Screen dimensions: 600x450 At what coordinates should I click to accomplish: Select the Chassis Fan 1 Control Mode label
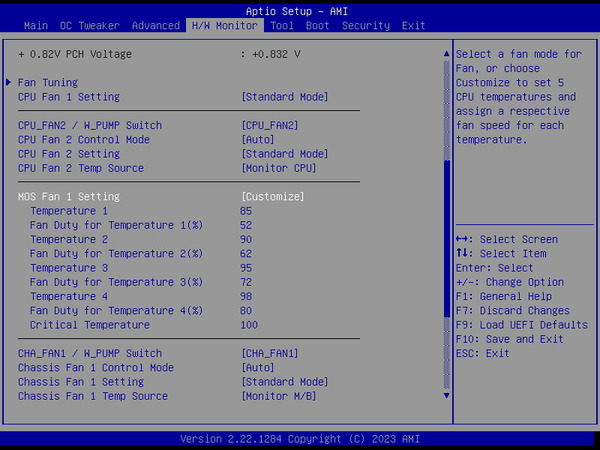pos(96,368)
